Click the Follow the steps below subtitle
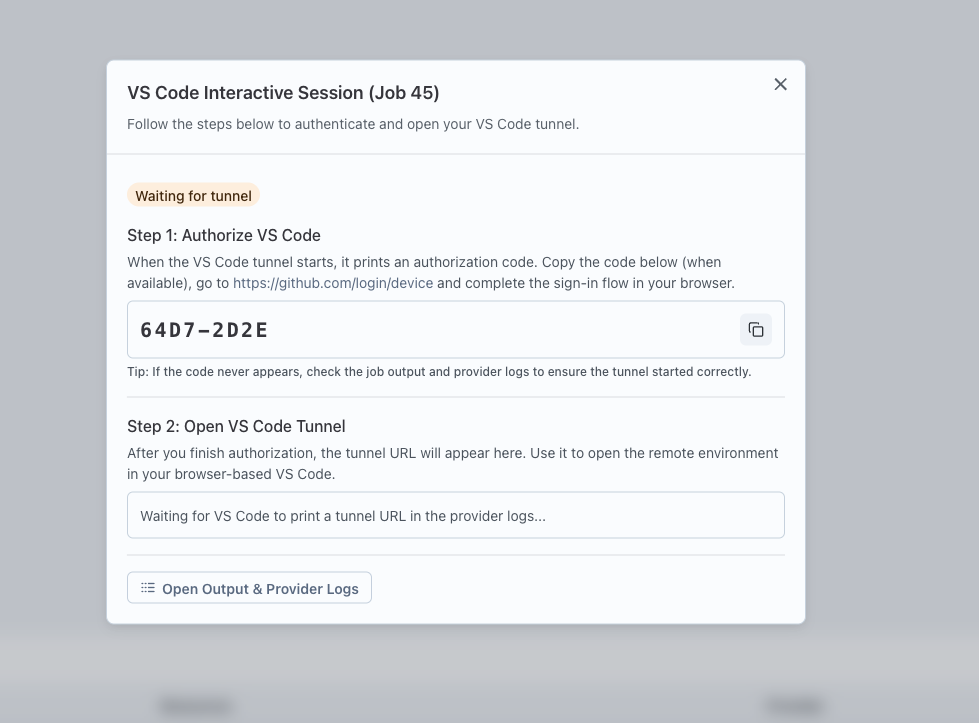This screenshot has height=723, width=979. (x=353, y=124)
